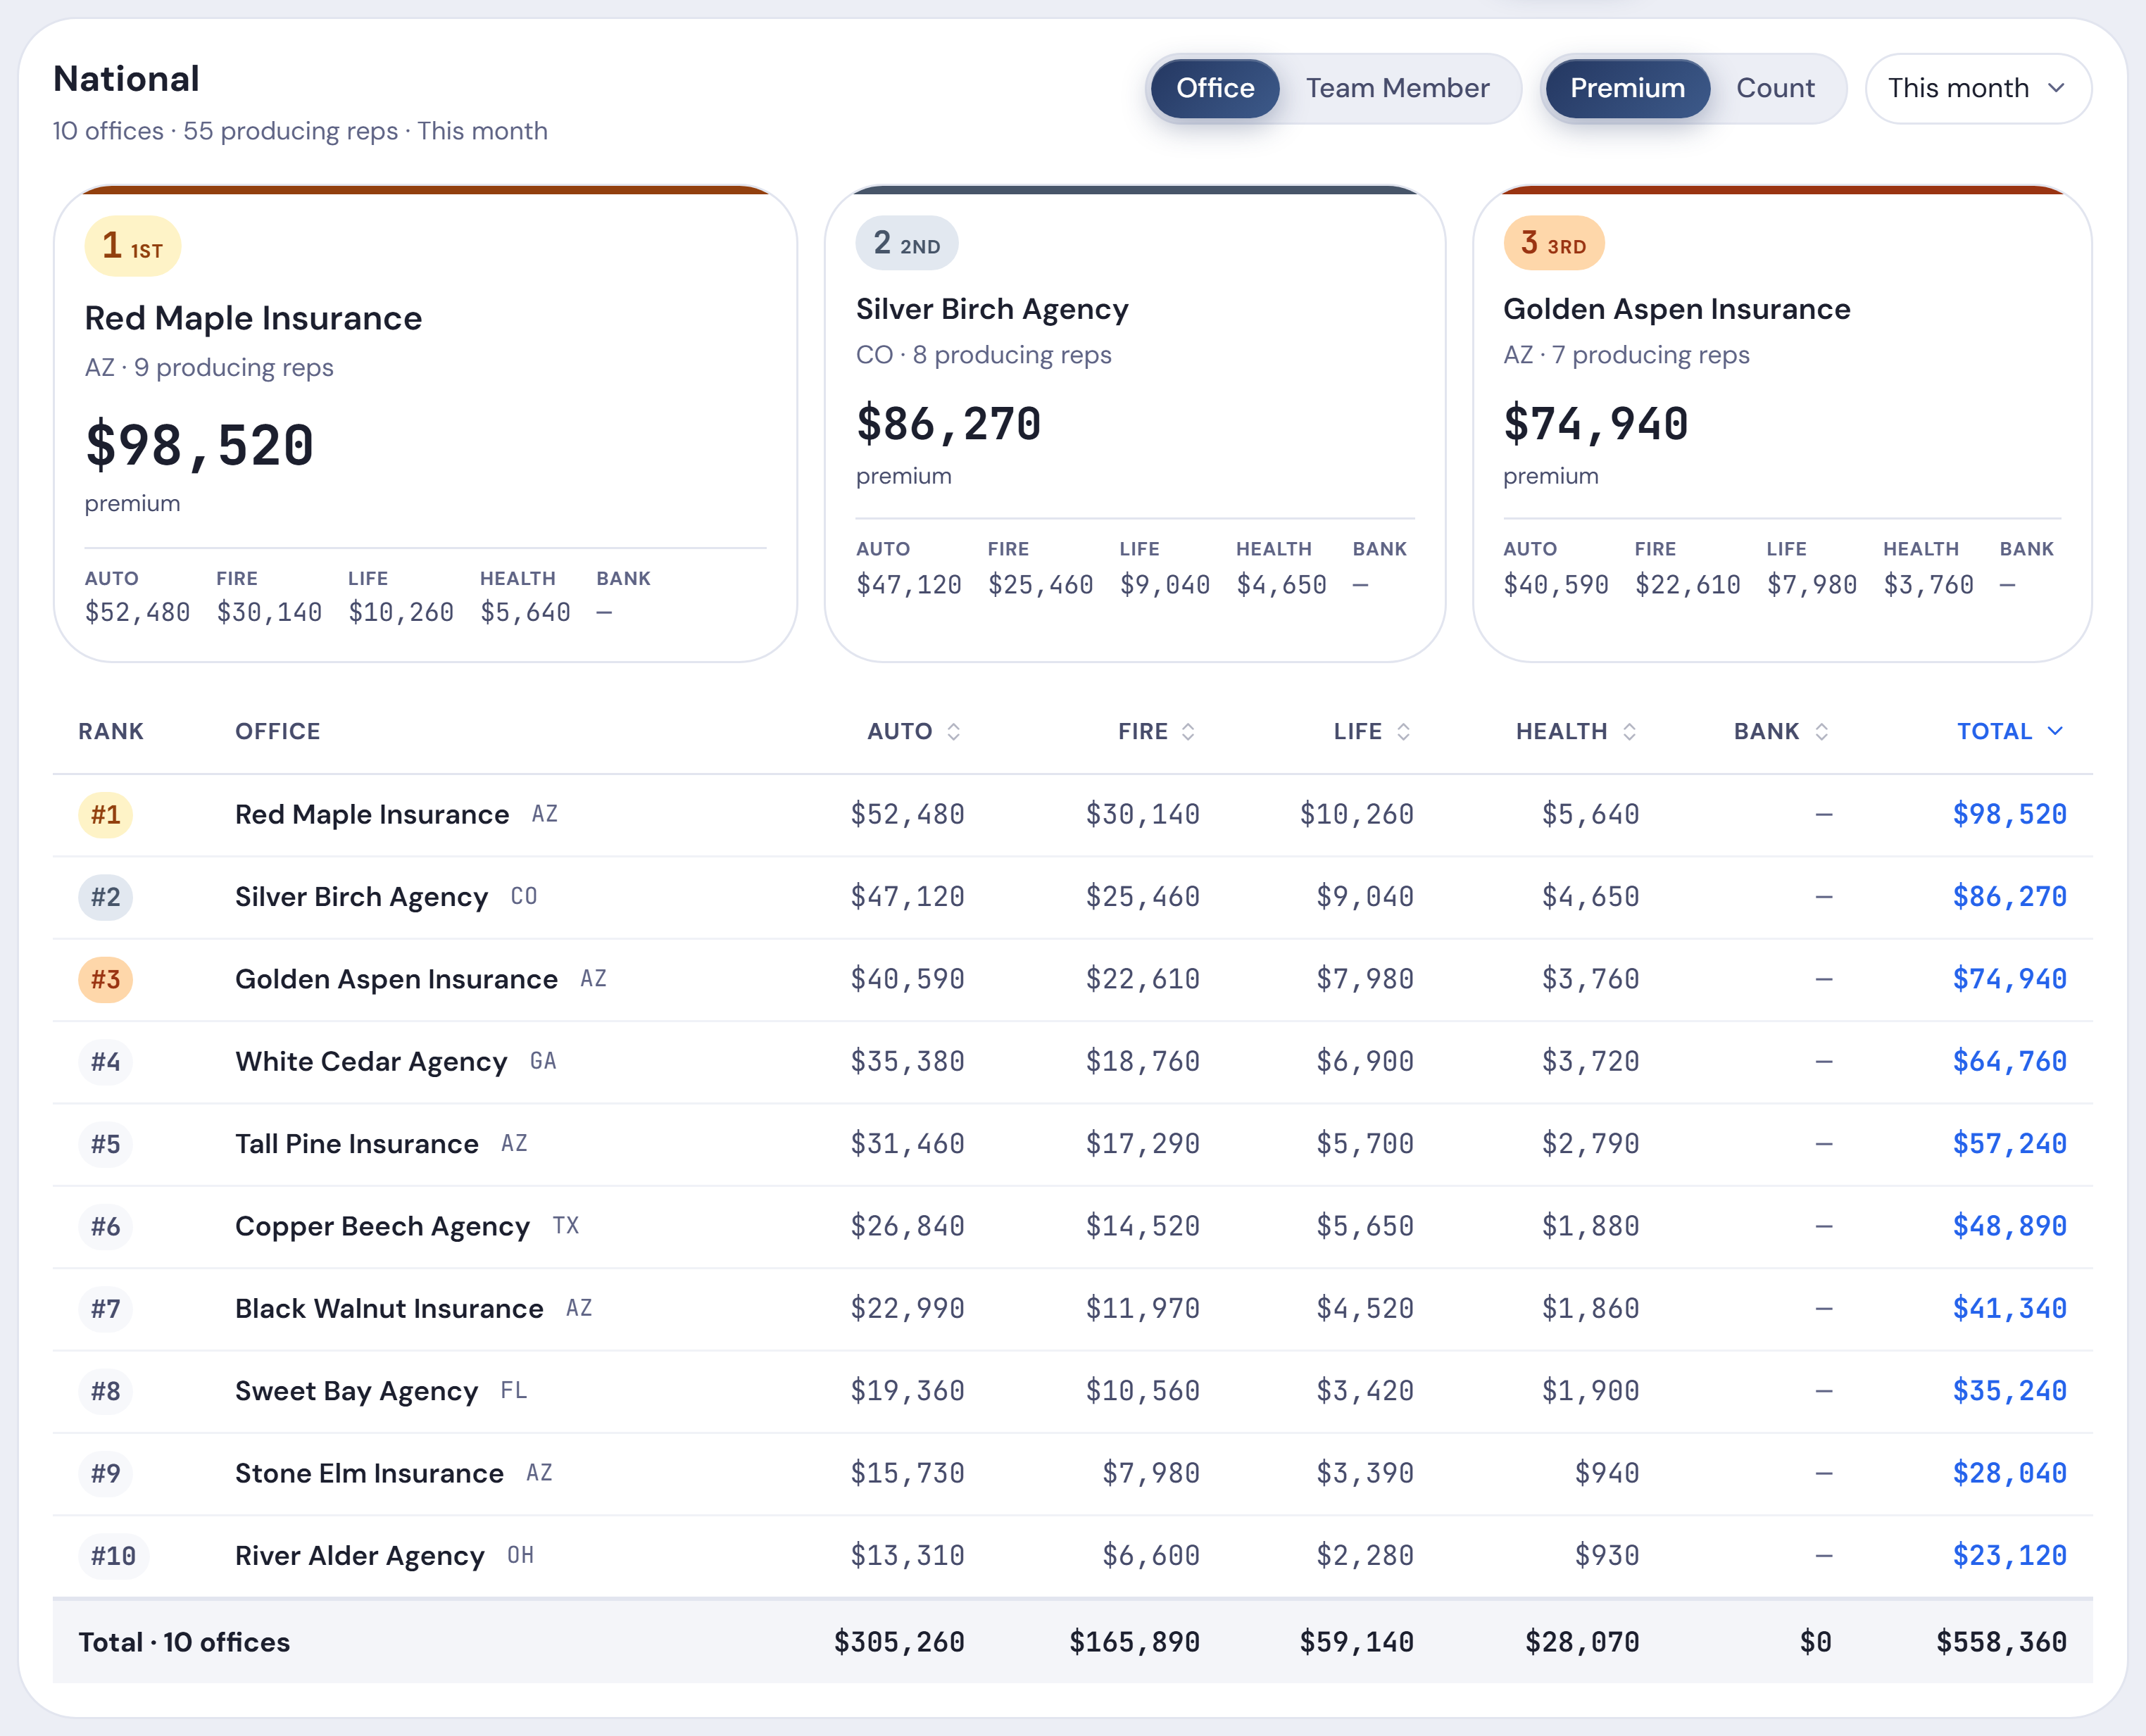This screenshot has height=1736, width=2146.
Task: Click the #10 rank badge
Action: 114,1555
